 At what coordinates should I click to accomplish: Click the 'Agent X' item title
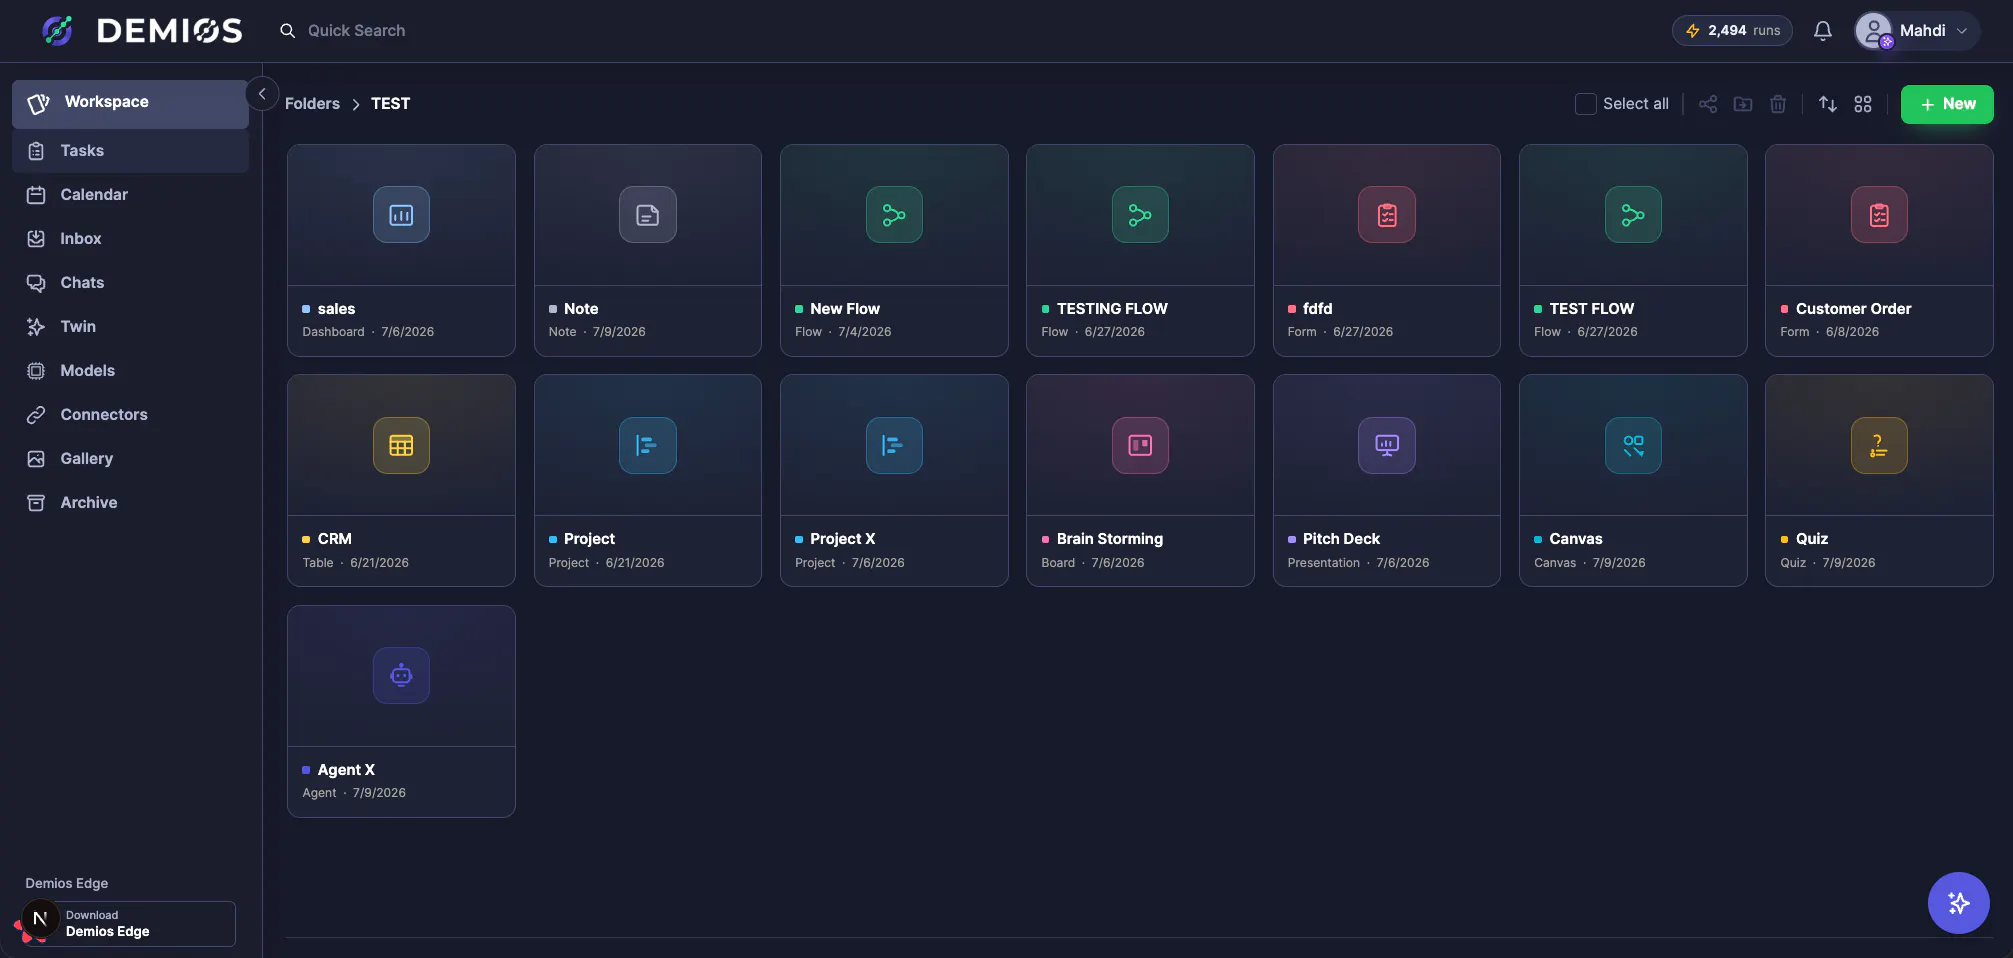point(346,770)
